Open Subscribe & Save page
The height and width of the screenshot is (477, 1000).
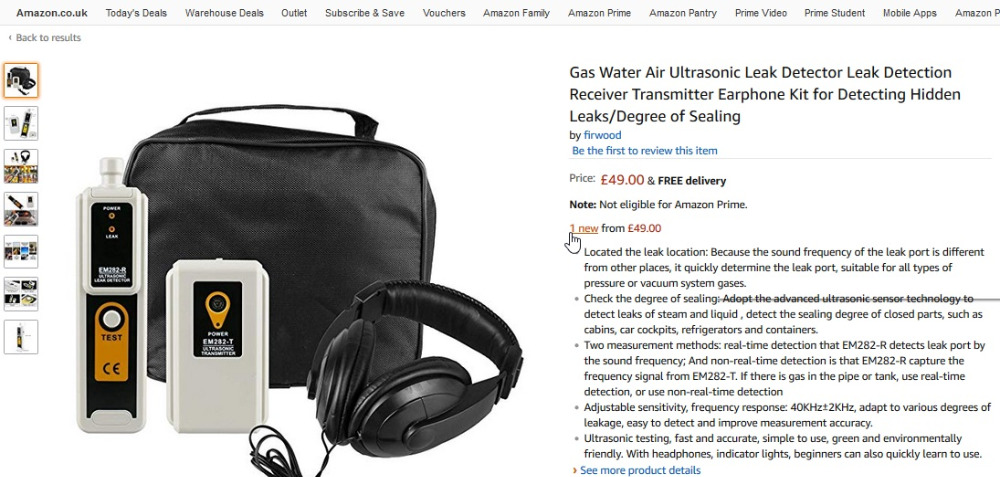(365, 13)
